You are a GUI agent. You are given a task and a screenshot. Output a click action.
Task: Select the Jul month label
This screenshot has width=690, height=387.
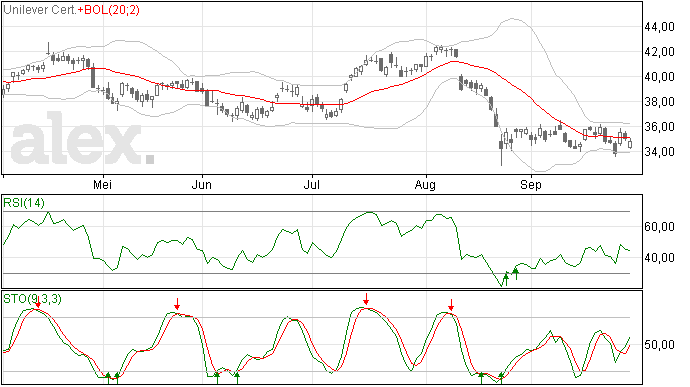(x=312, y=185)
